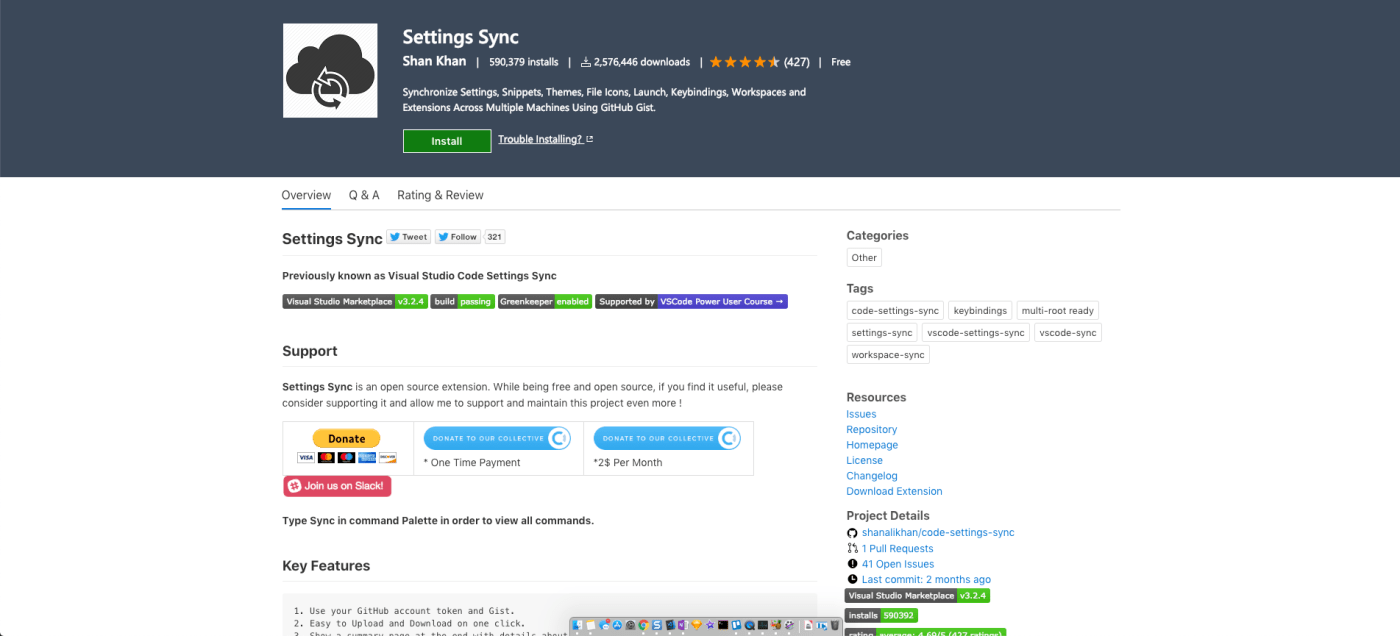The width and height of the screenshot is (1400, 636).
Task: Open Google Chrome from the dock
Action: click(644, 625)
